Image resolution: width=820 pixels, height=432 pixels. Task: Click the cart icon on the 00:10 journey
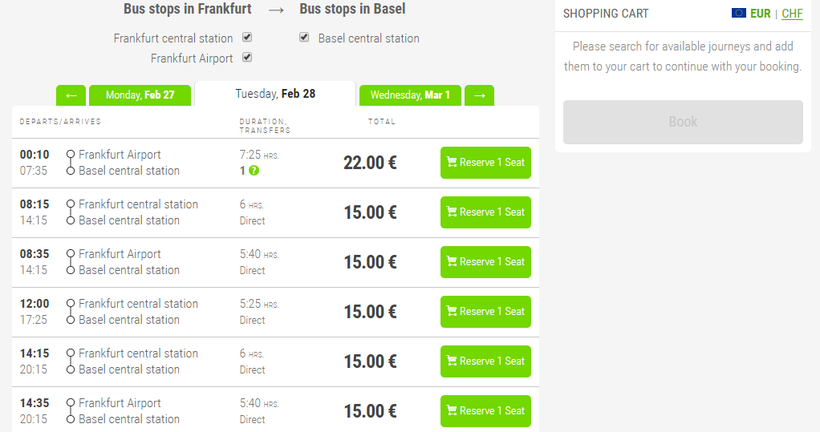[x=452, y=163]
